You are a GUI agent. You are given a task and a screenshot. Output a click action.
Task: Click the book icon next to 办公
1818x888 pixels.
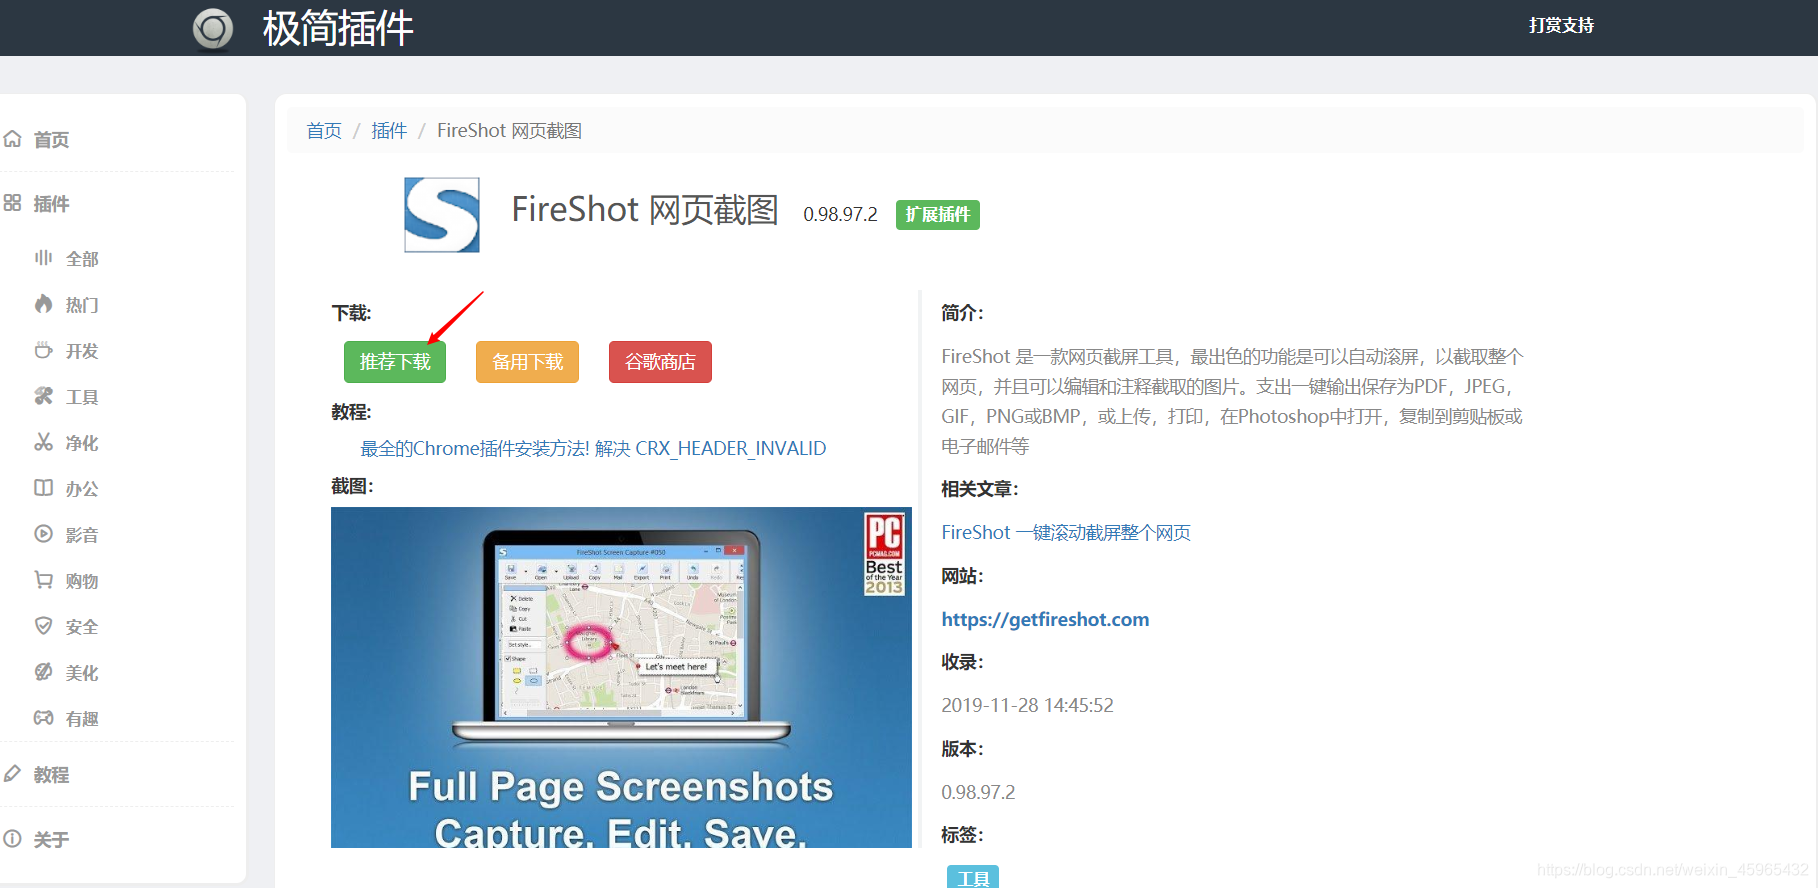coord(43,488)
